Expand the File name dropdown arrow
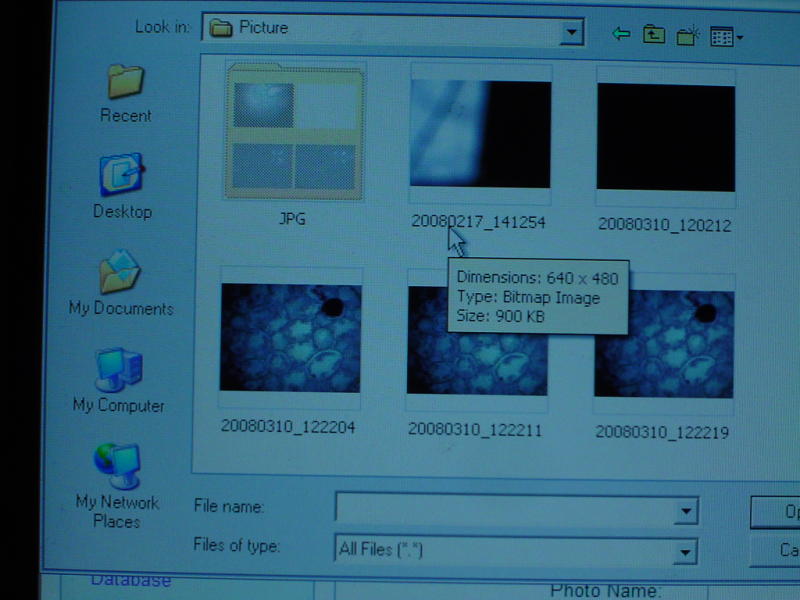Image resolution: width=800 pixels, height=600 pixels. [x=686, y=511]
